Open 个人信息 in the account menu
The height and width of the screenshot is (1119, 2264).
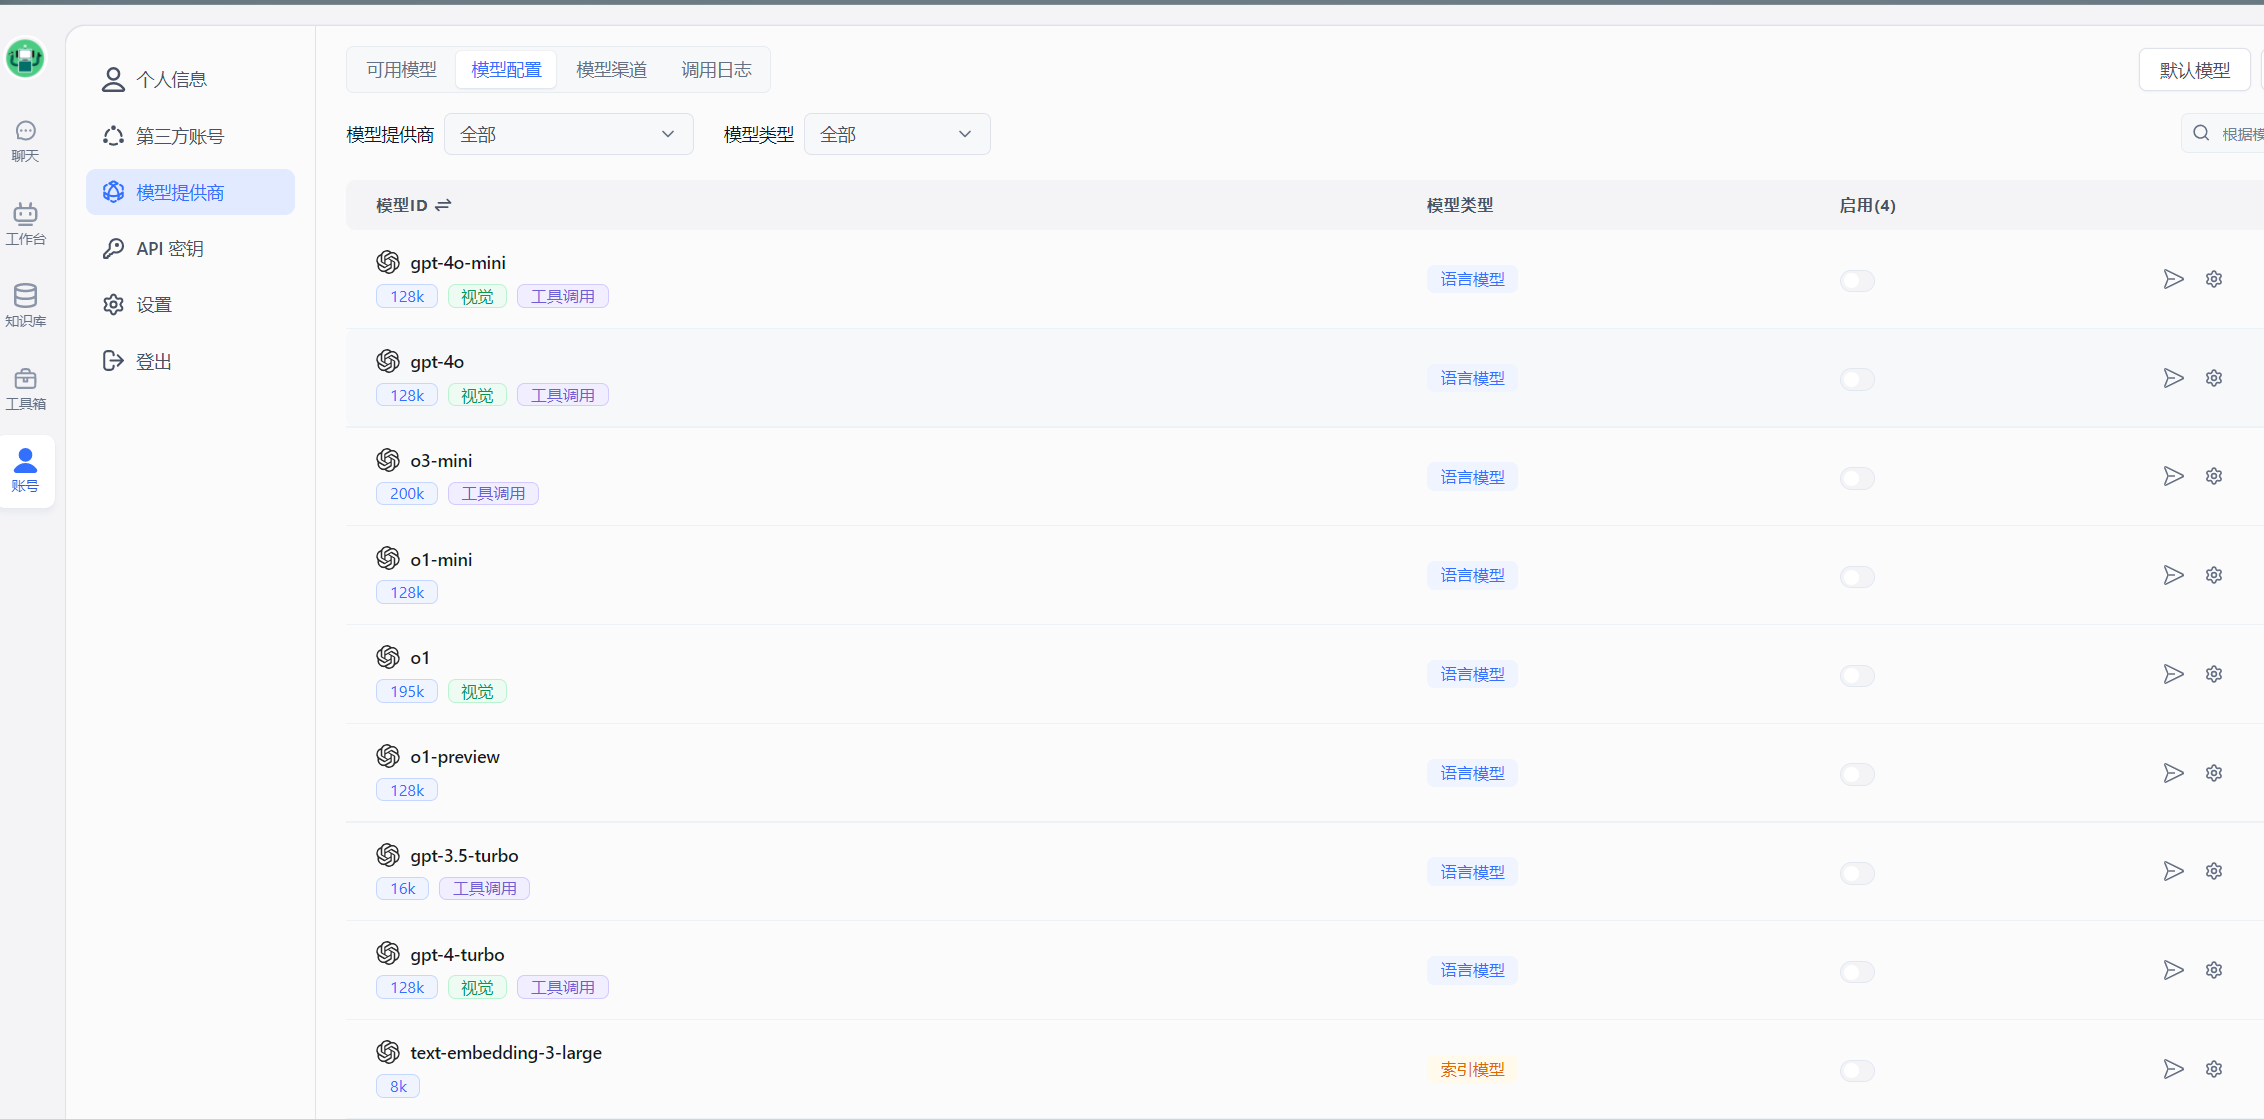point(190,79)
